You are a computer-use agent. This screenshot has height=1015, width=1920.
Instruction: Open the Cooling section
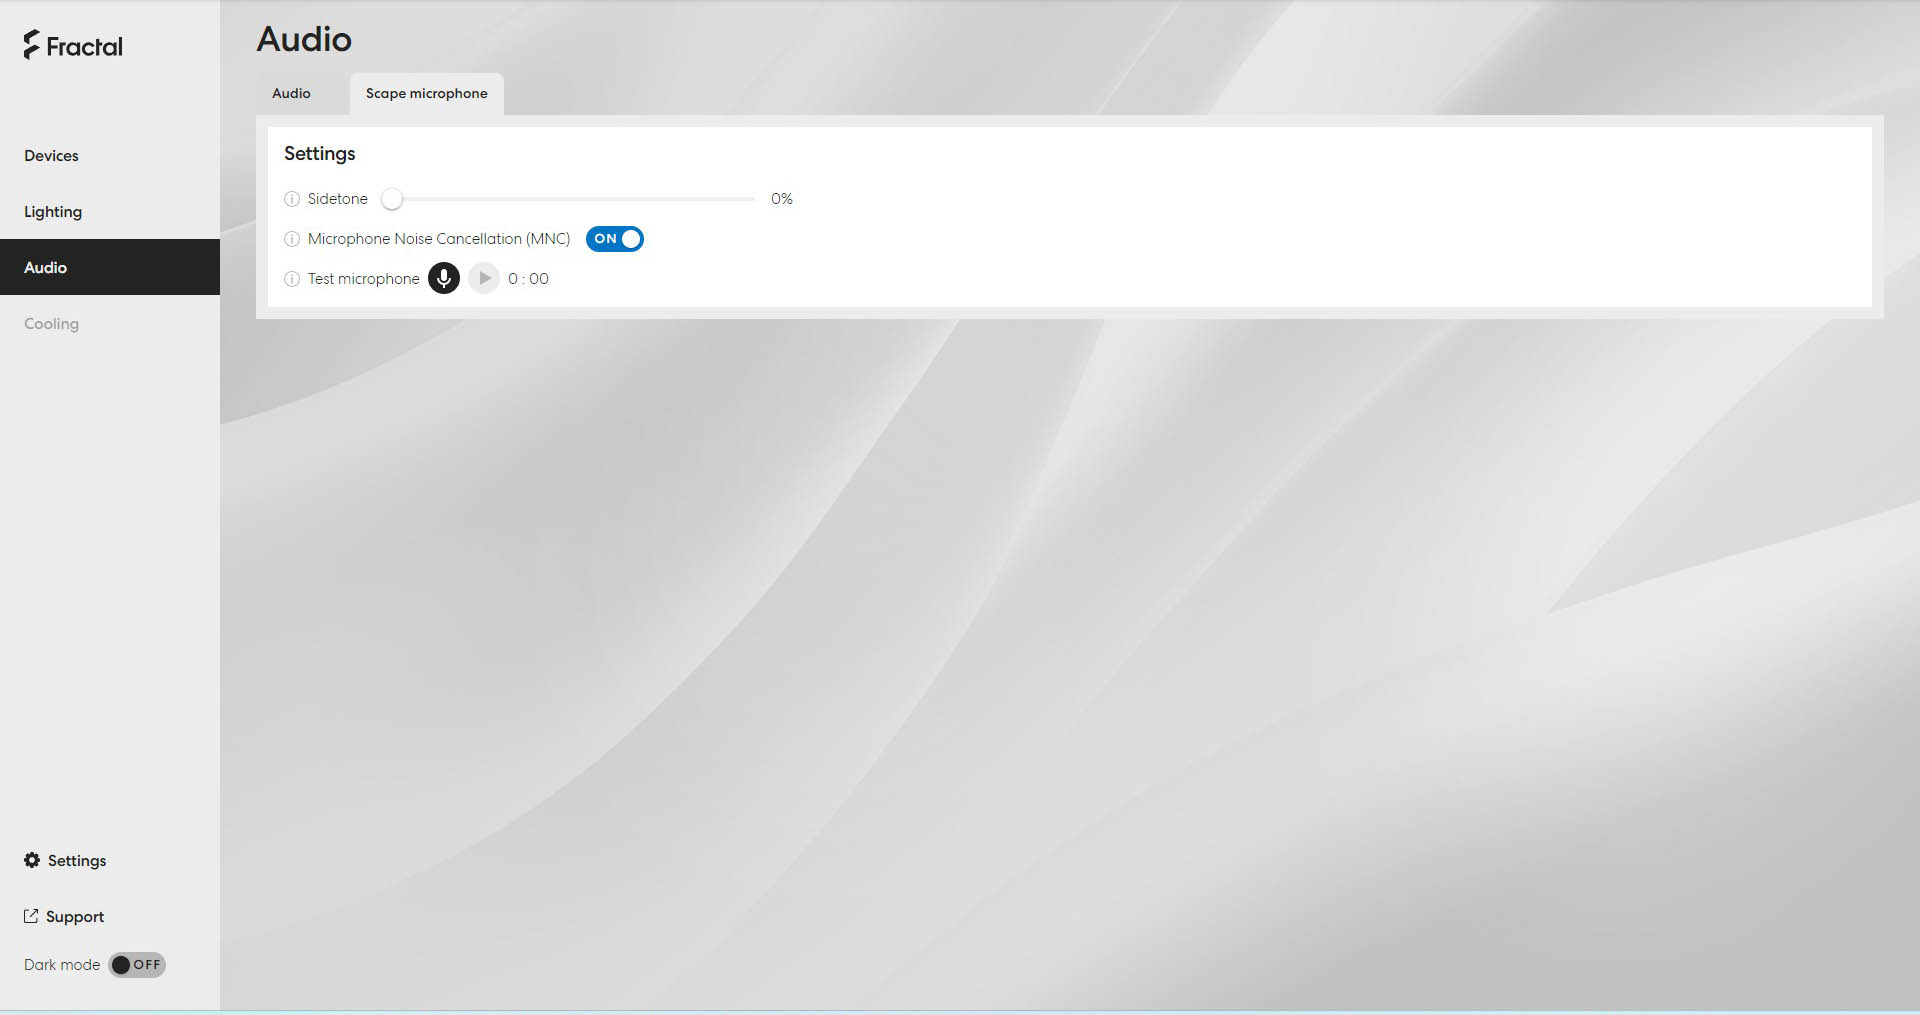click(51, 323)
